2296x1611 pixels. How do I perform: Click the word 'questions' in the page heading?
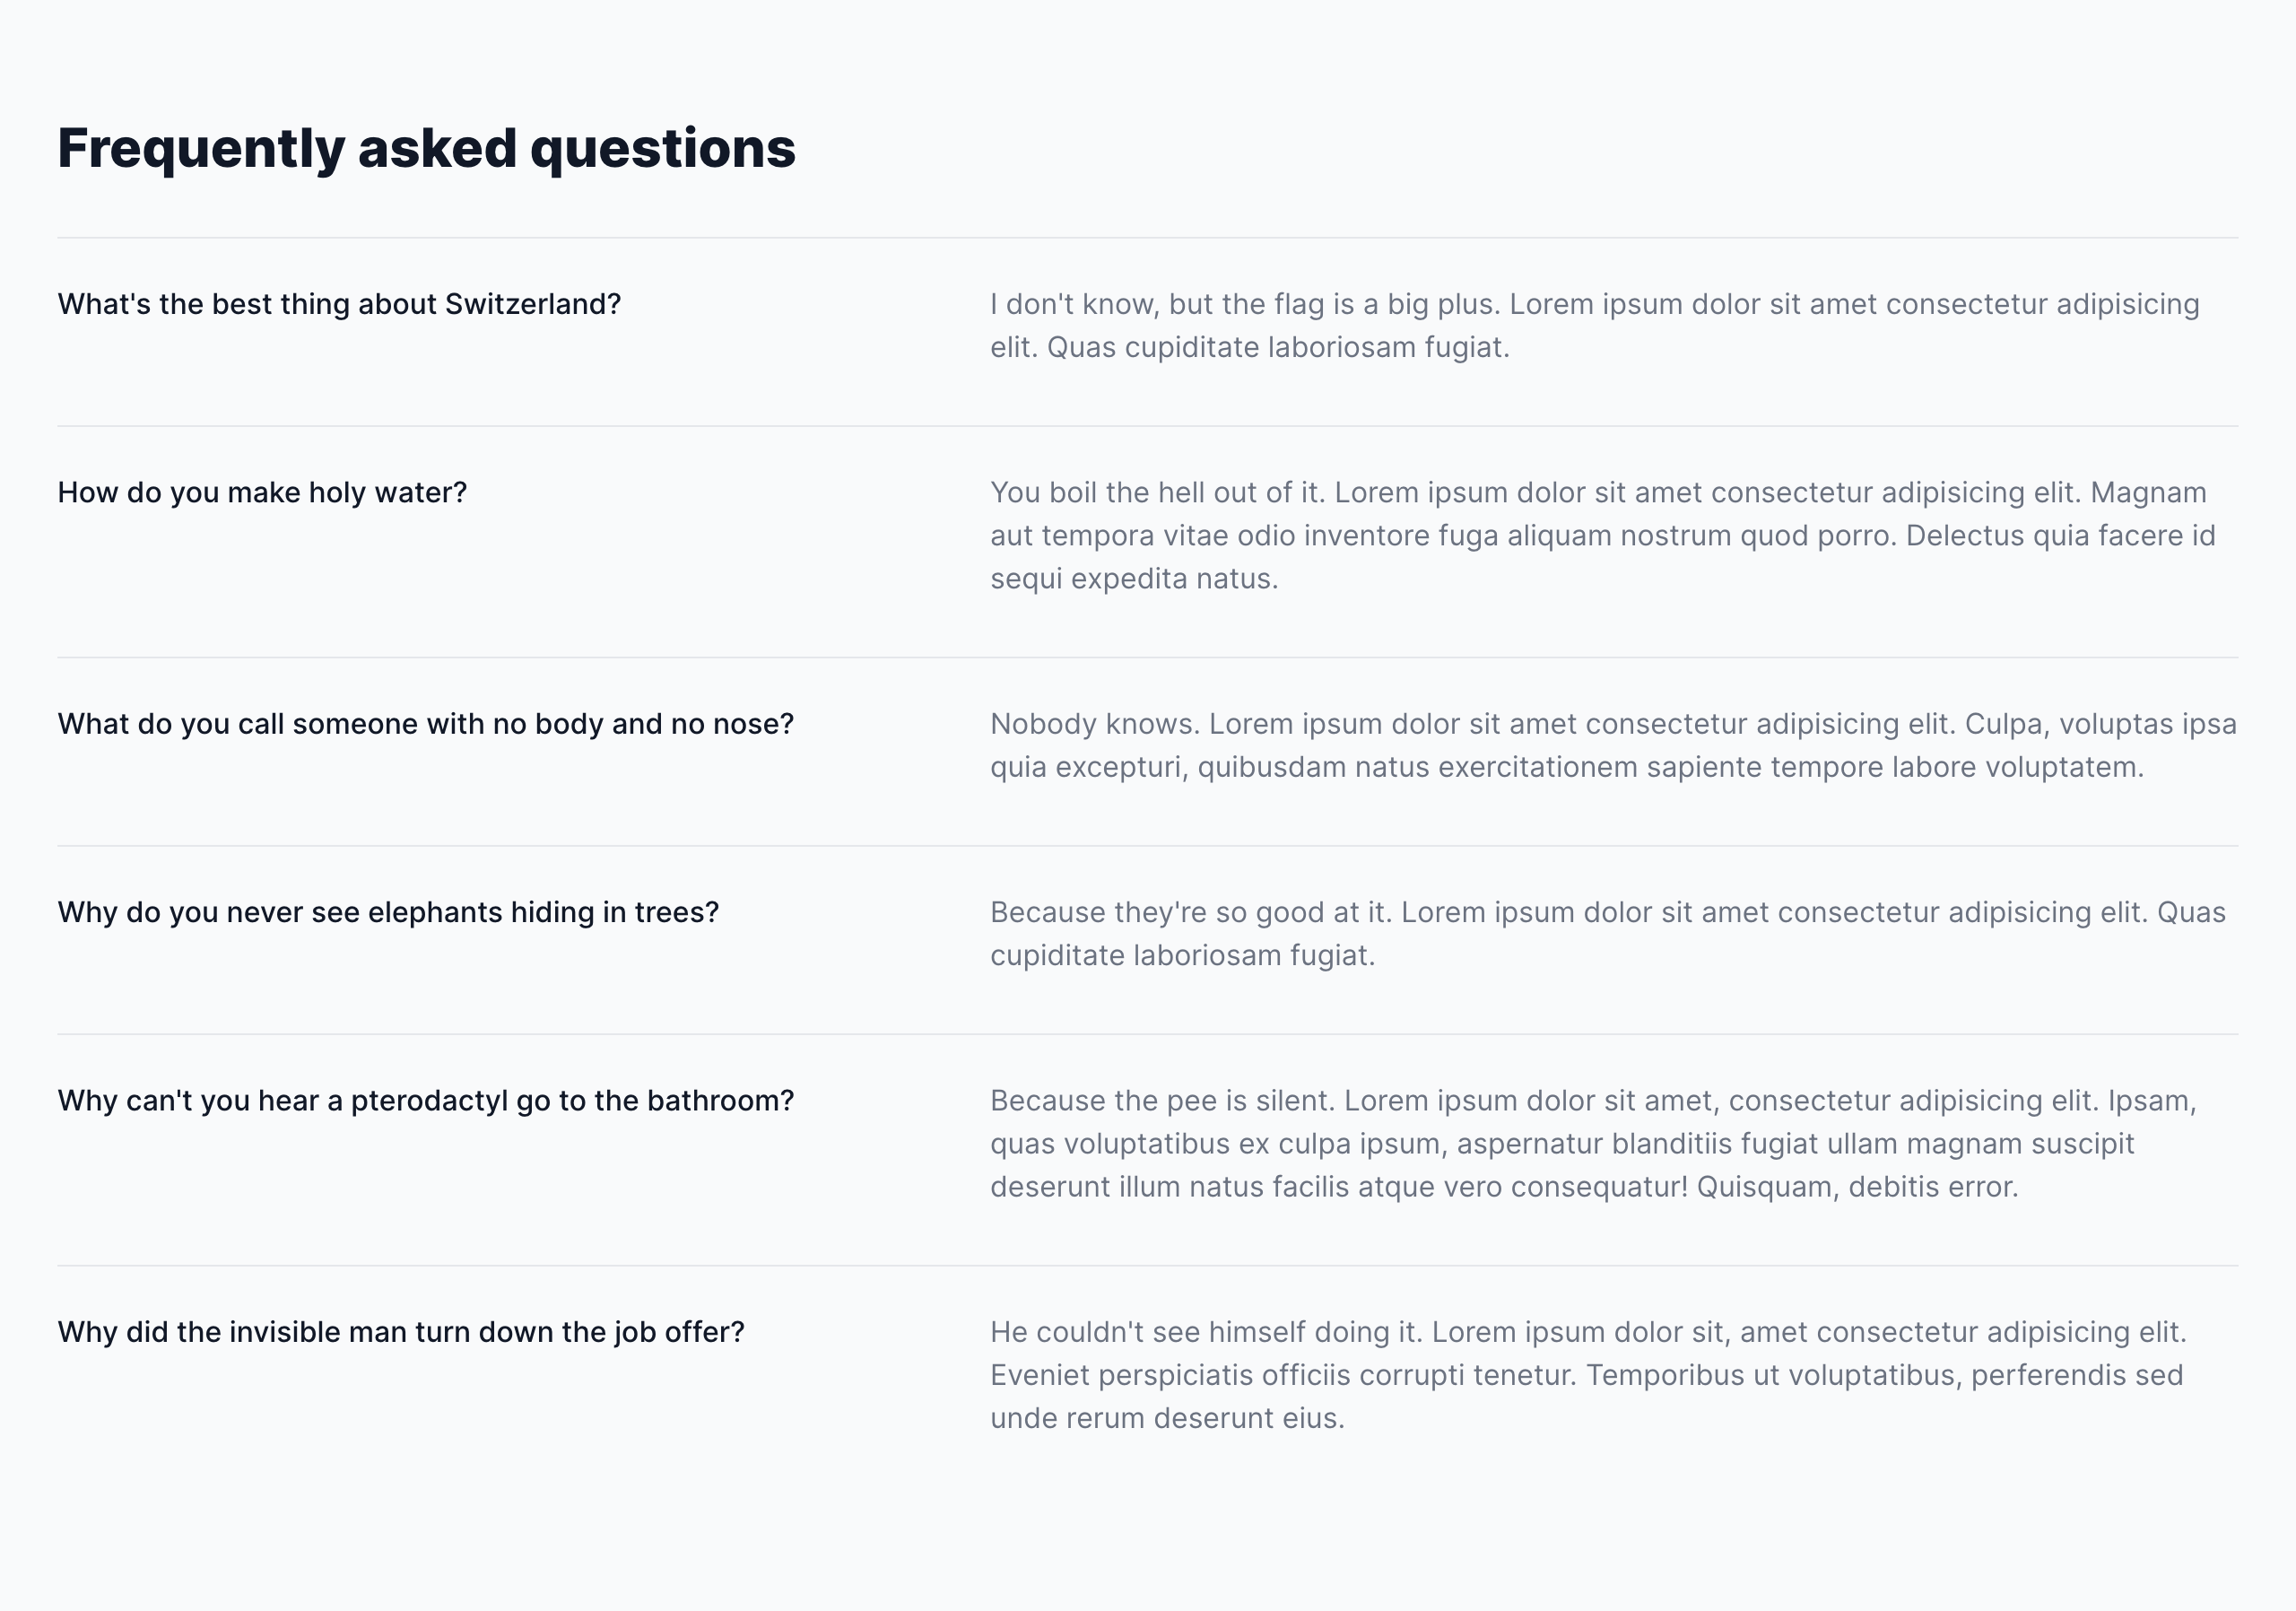tap(662, 149)
